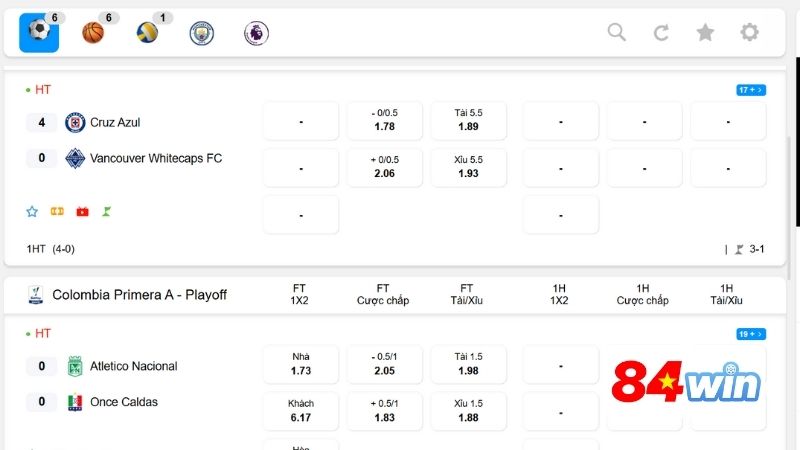800x450 pixels.
Task: Select handicap +0/0.5 at 2.06
Action: pos(385,167)
